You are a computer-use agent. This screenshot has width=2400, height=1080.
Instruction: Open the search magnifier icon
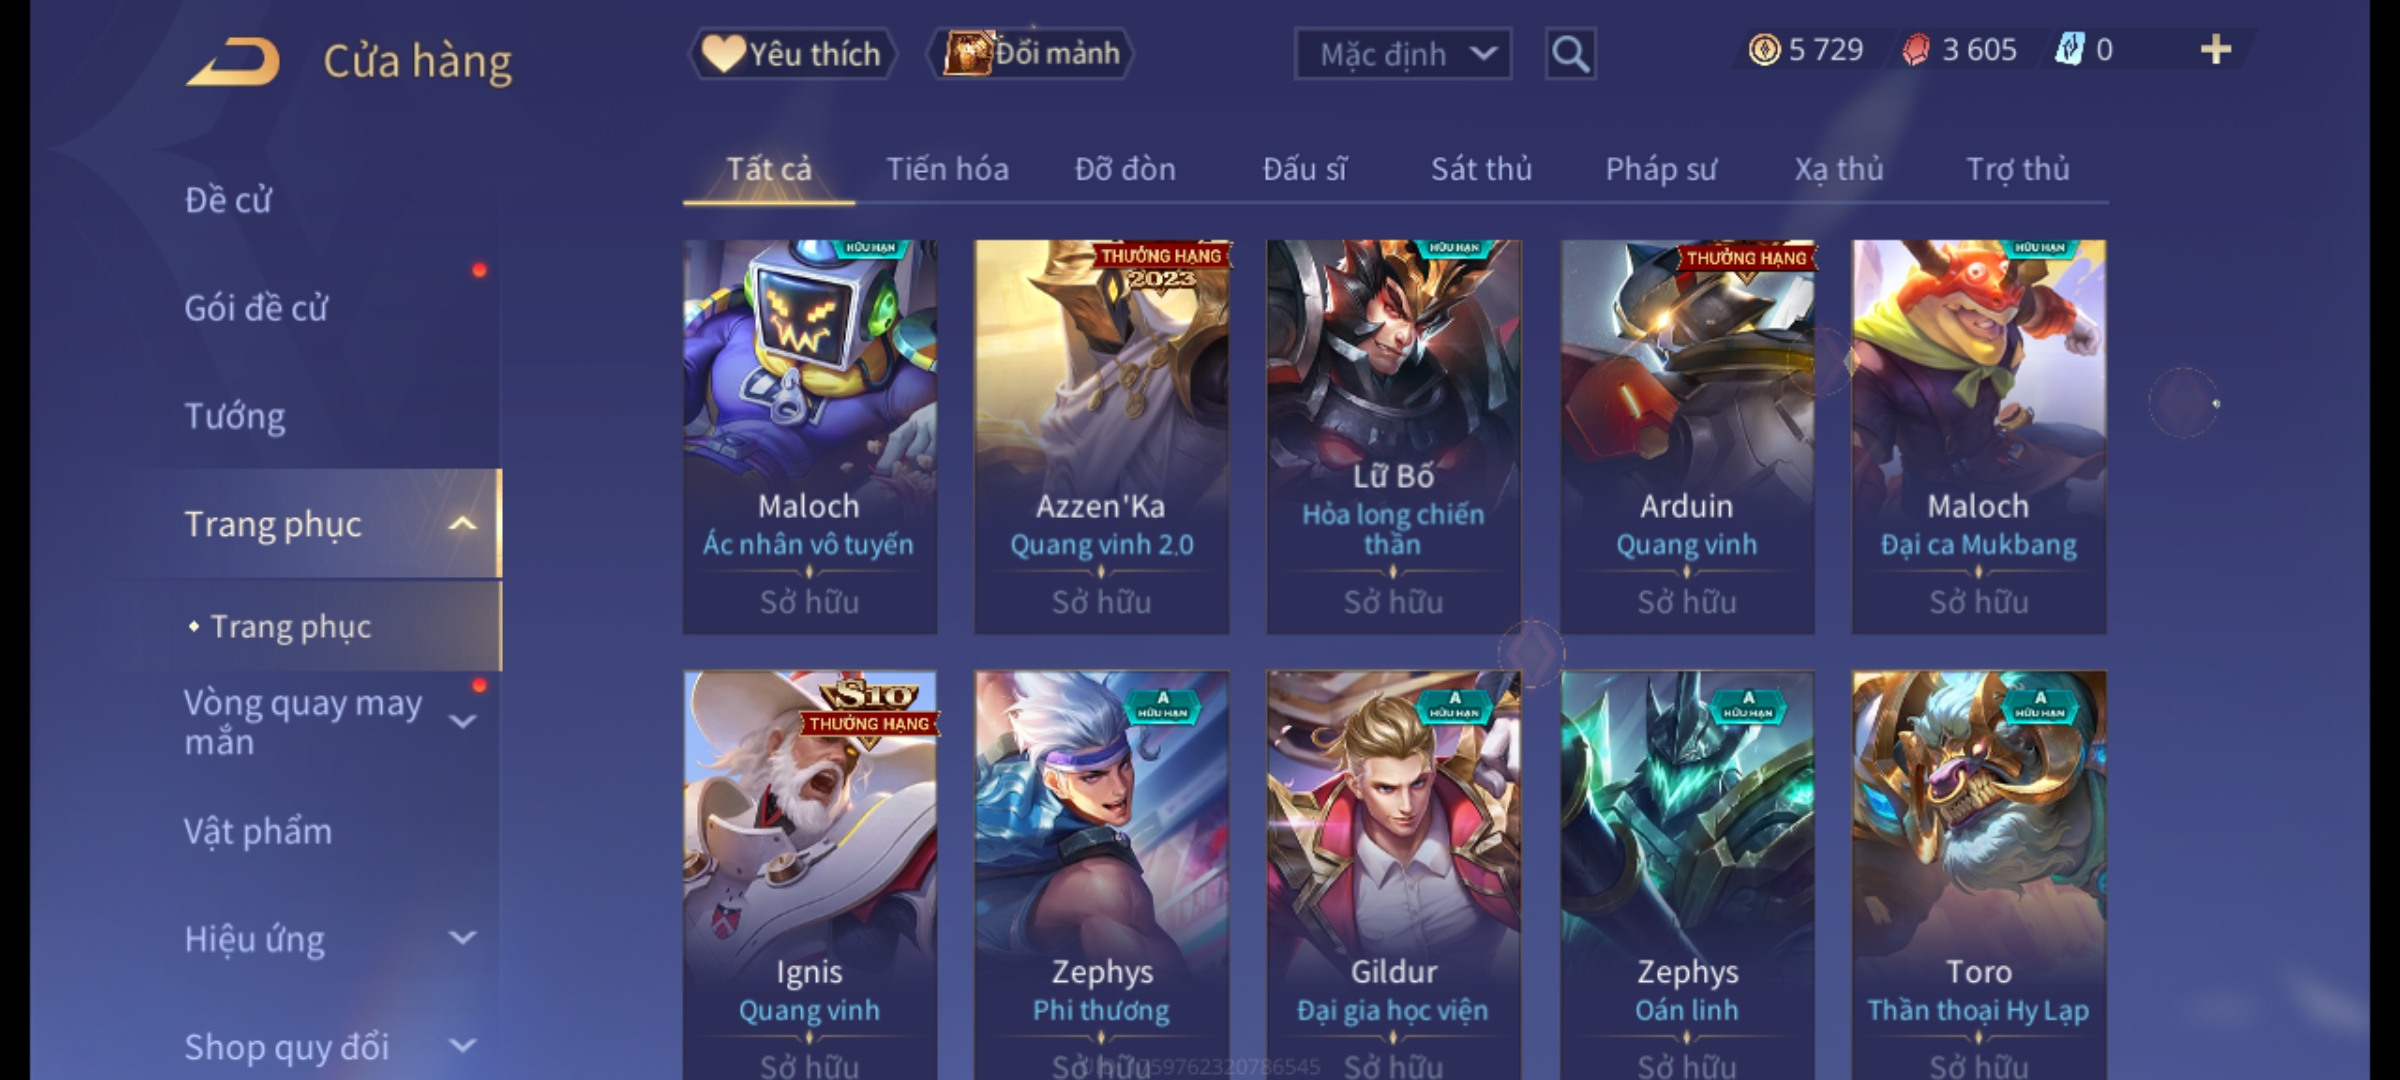click(x=1570, y=54)
